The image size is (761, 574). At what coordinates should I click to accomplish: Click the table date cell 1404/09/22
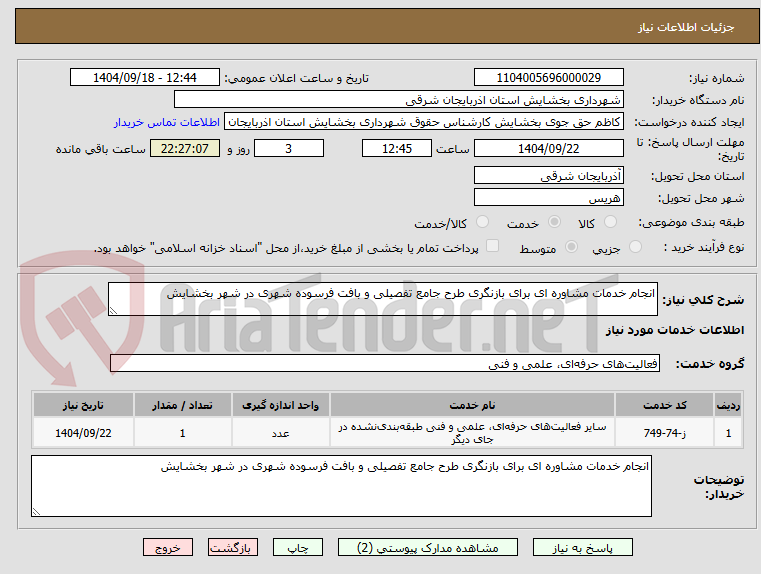pos(83,433)
